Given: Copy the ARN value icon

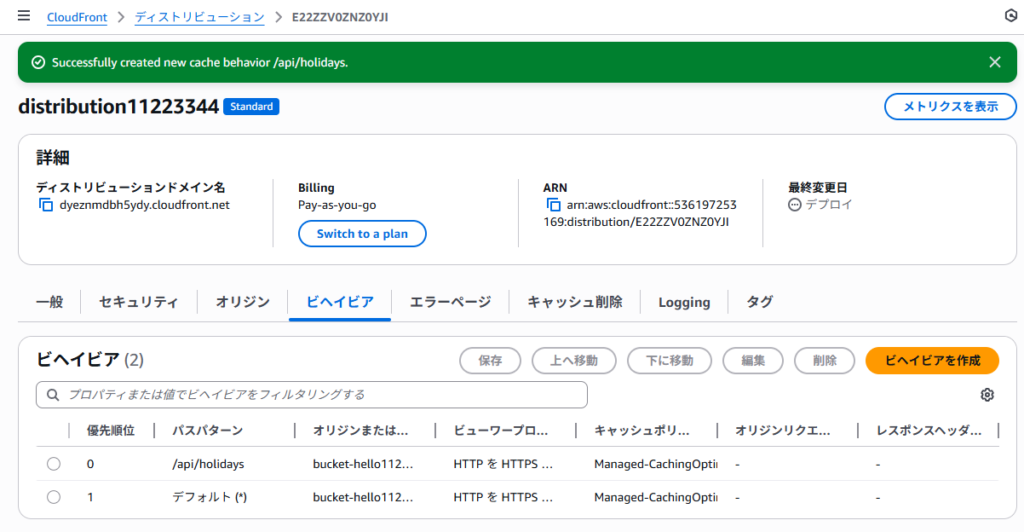Looking at the screenshot, I should click(554, 205).
